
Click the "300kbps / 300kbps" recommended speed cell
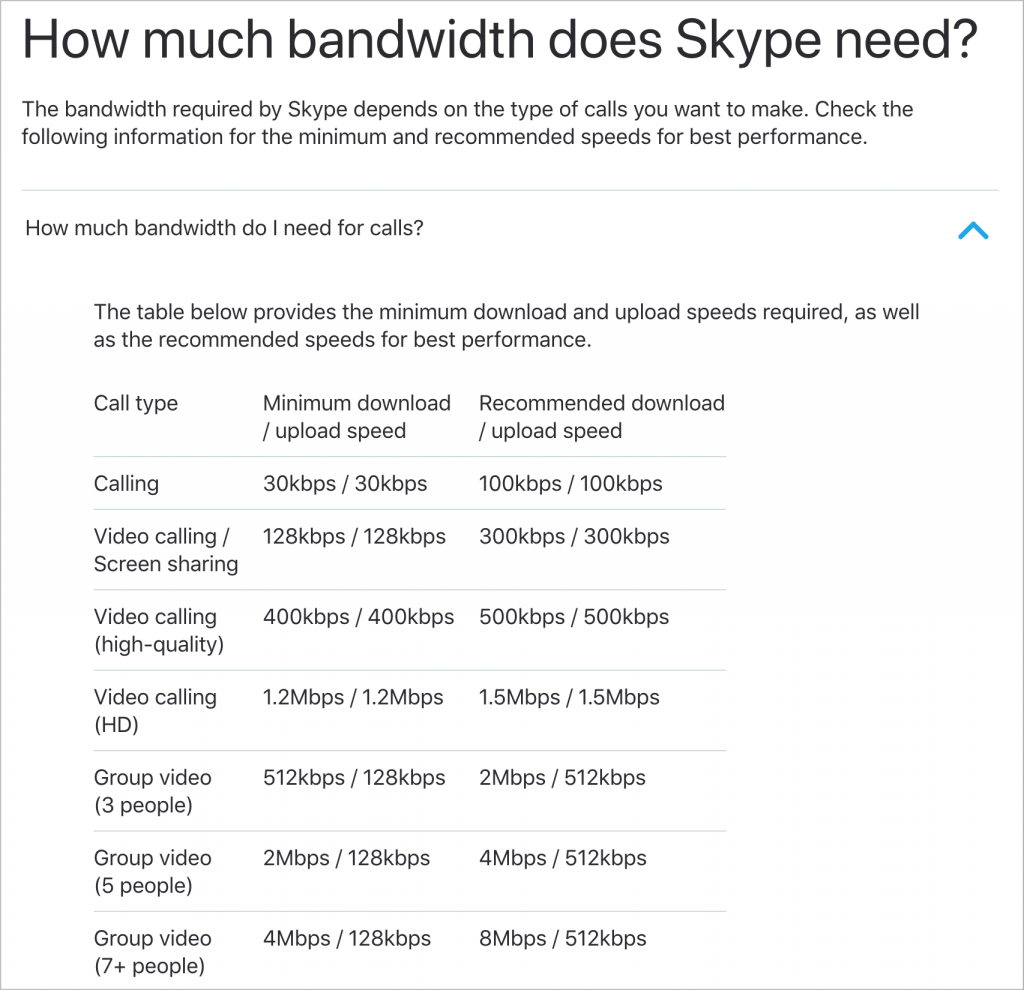[574, 537]
